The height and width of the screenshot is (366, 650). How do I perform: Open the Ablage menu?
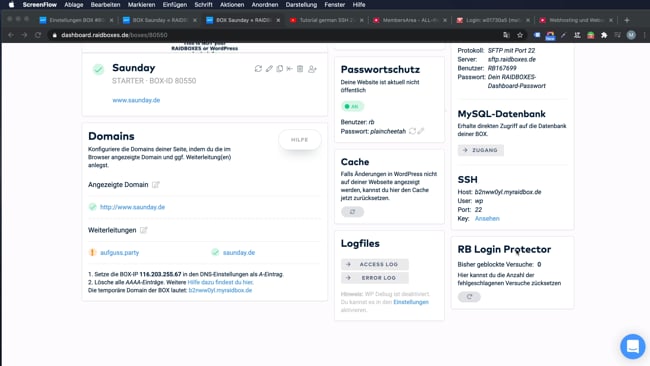click(x=73, y=5)
